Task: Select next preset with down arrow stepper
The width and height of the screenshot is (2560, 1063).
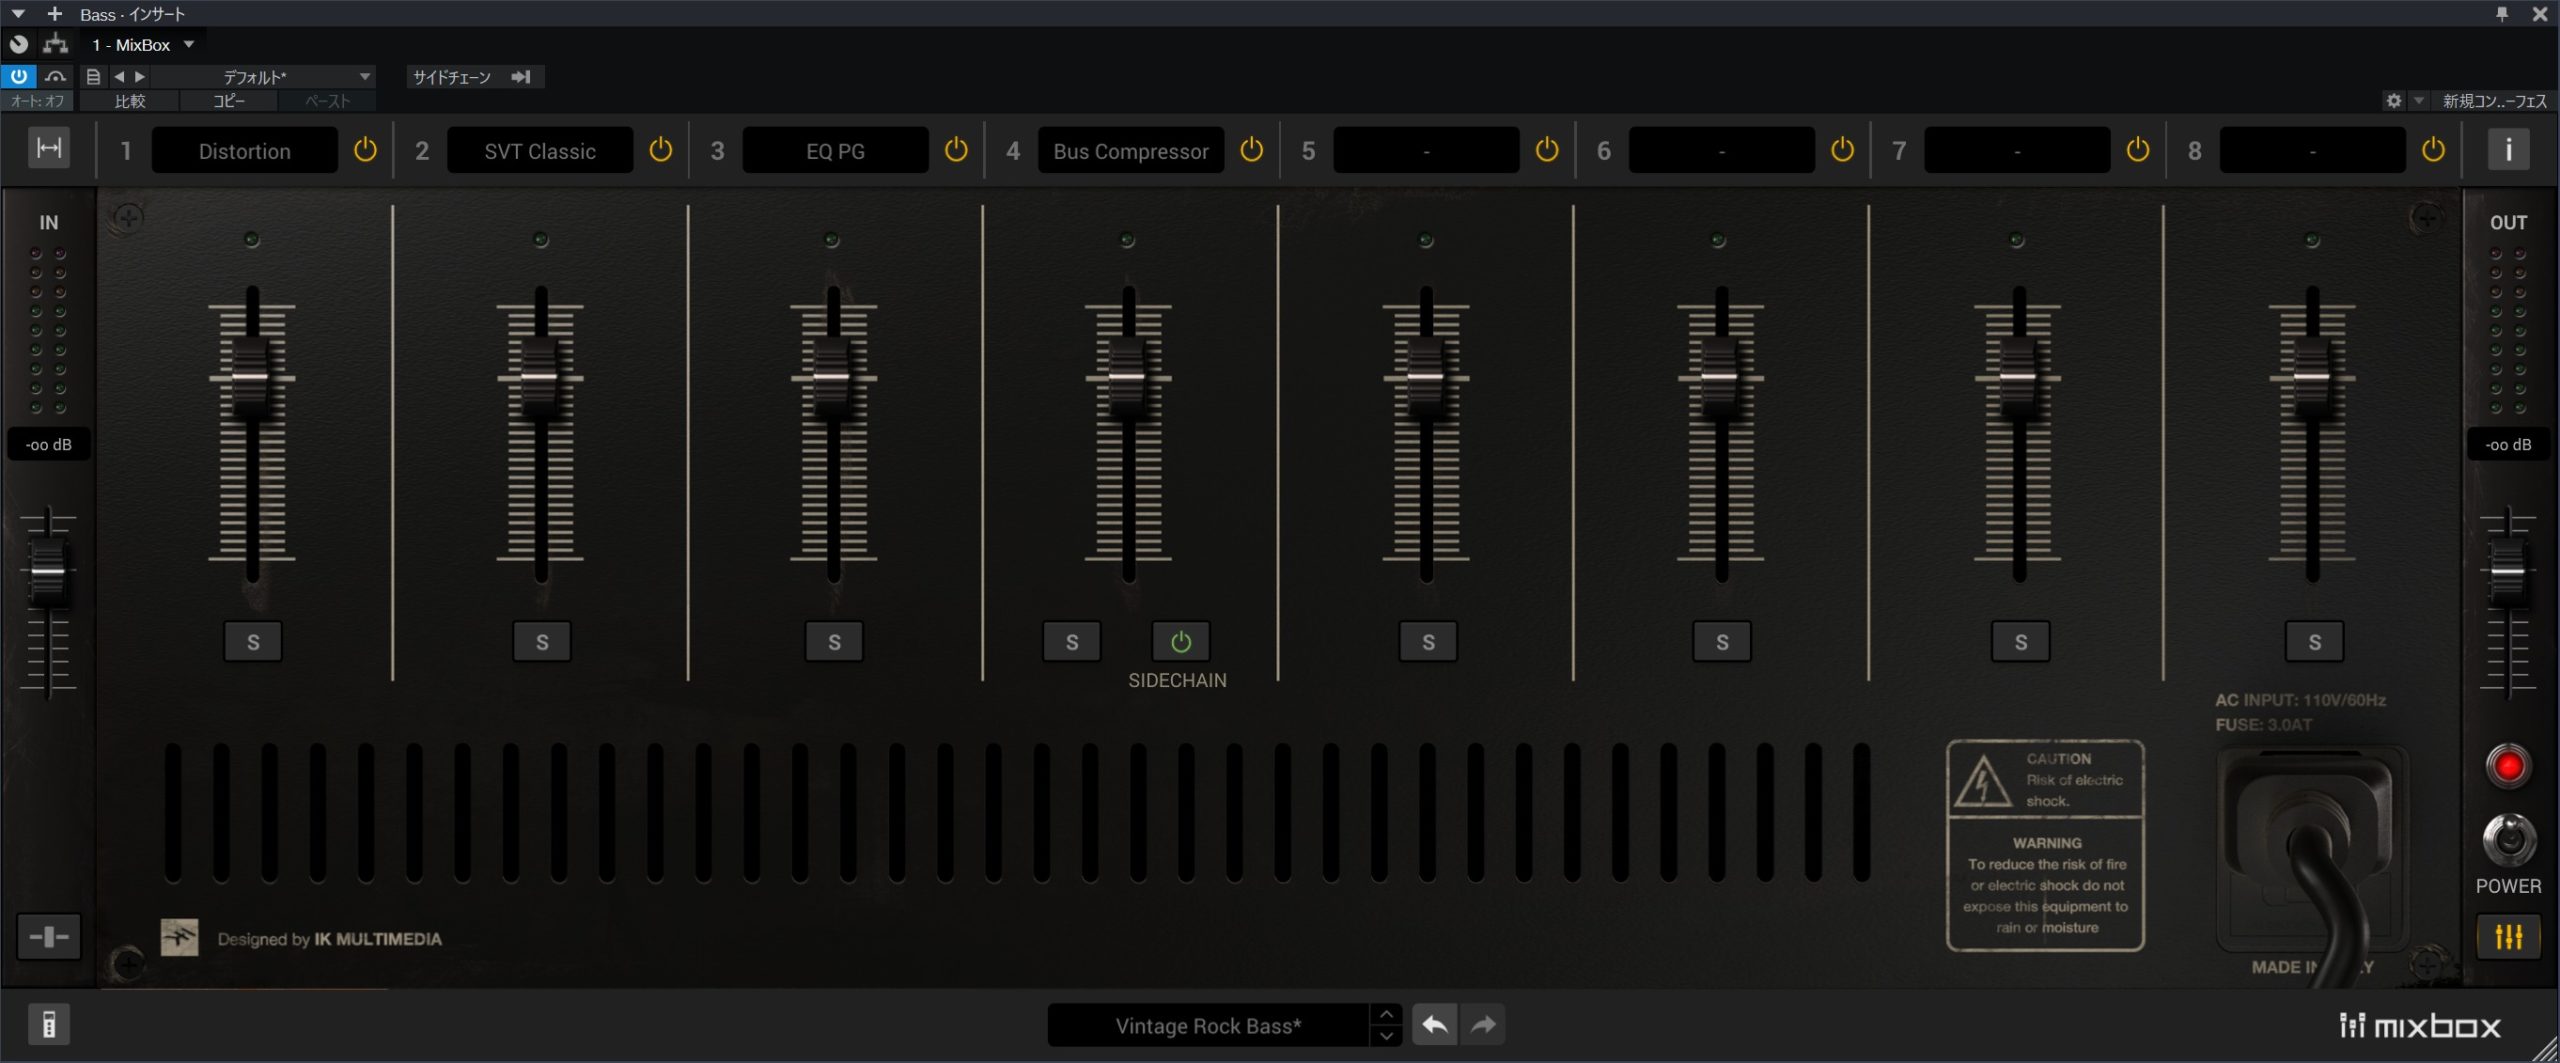Action: click(x=1386, y=1037)
